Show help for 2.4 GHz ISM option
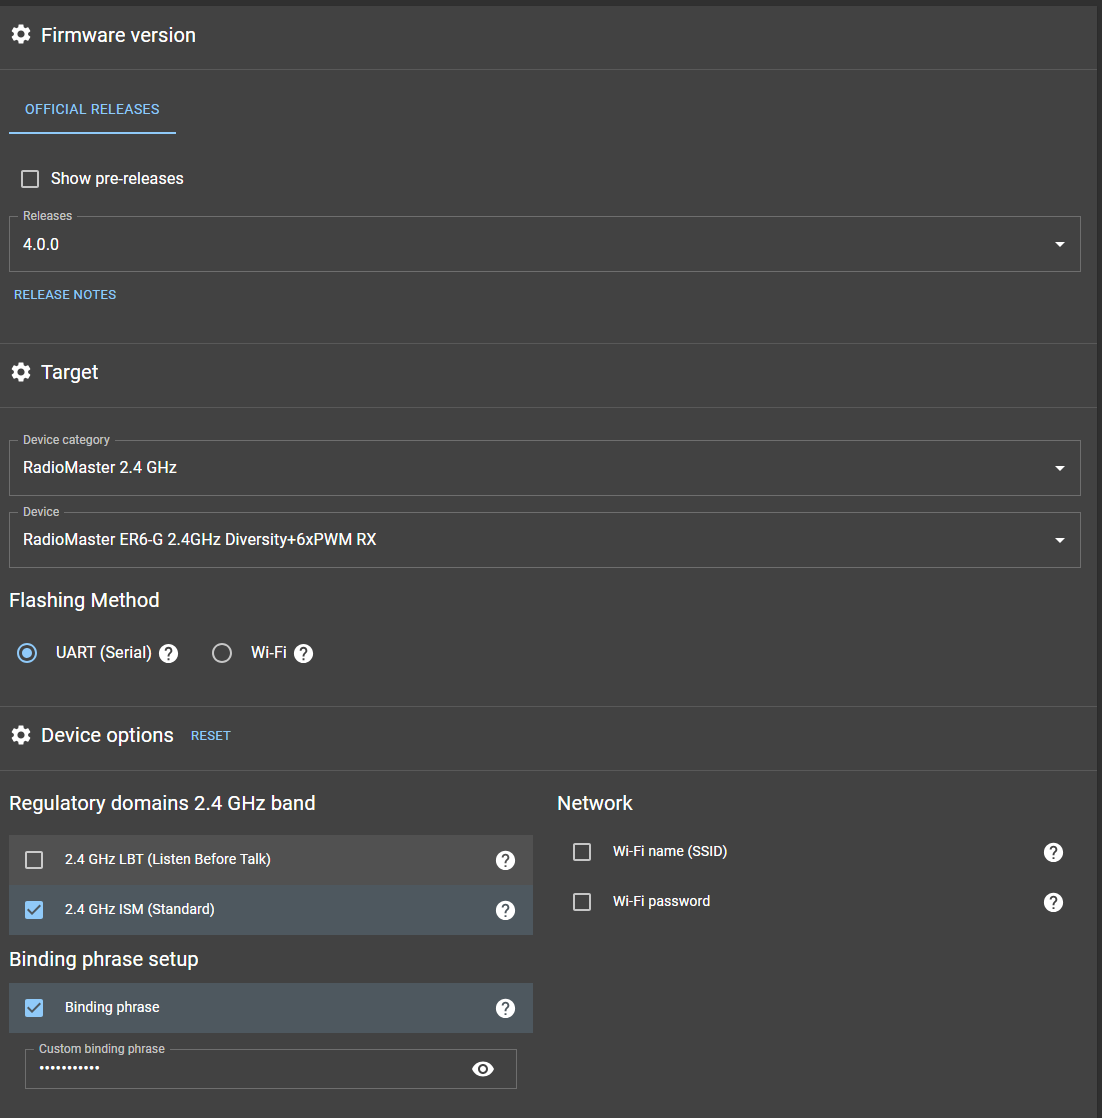Viewport: 1102px width, 1118px height. 505,911
